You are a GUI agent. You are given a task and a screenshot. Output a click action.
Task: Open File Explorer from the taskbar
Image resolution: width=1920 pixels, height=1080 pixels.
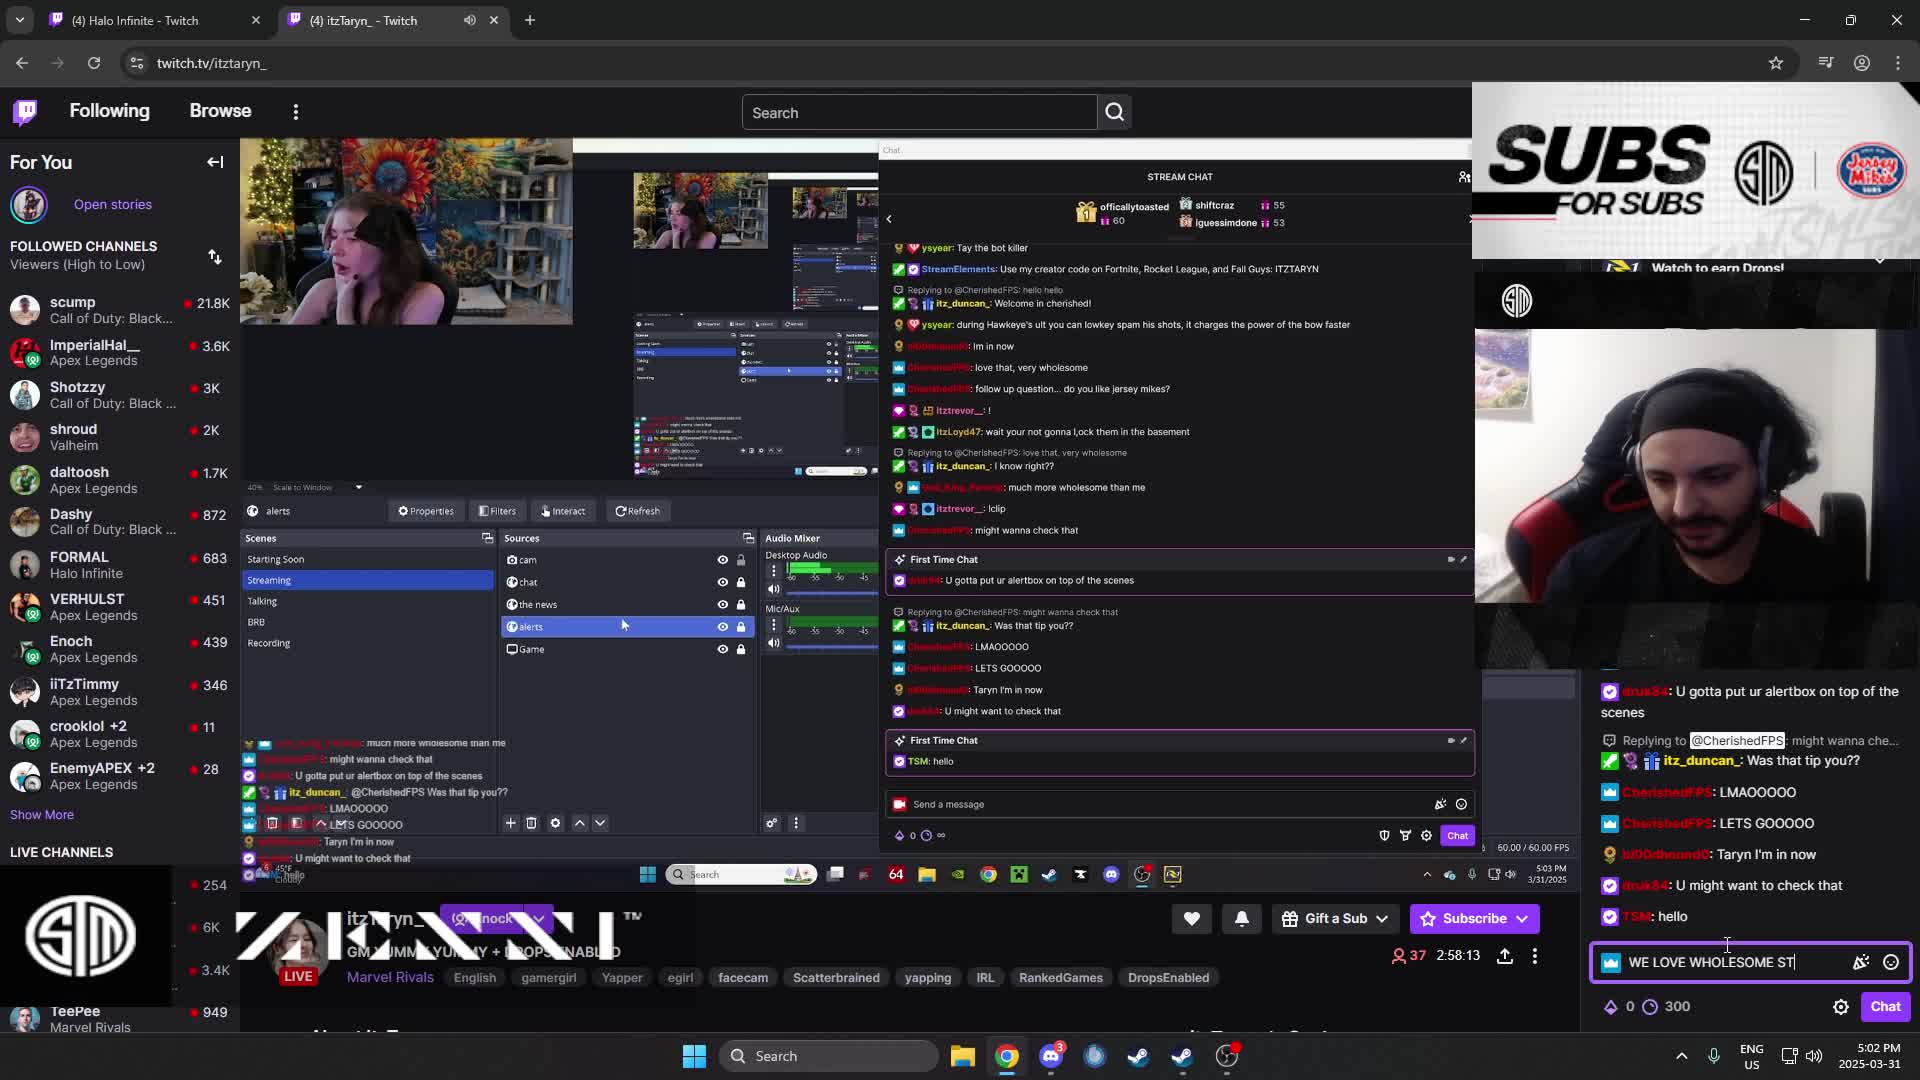click(x=963, y=1056)
